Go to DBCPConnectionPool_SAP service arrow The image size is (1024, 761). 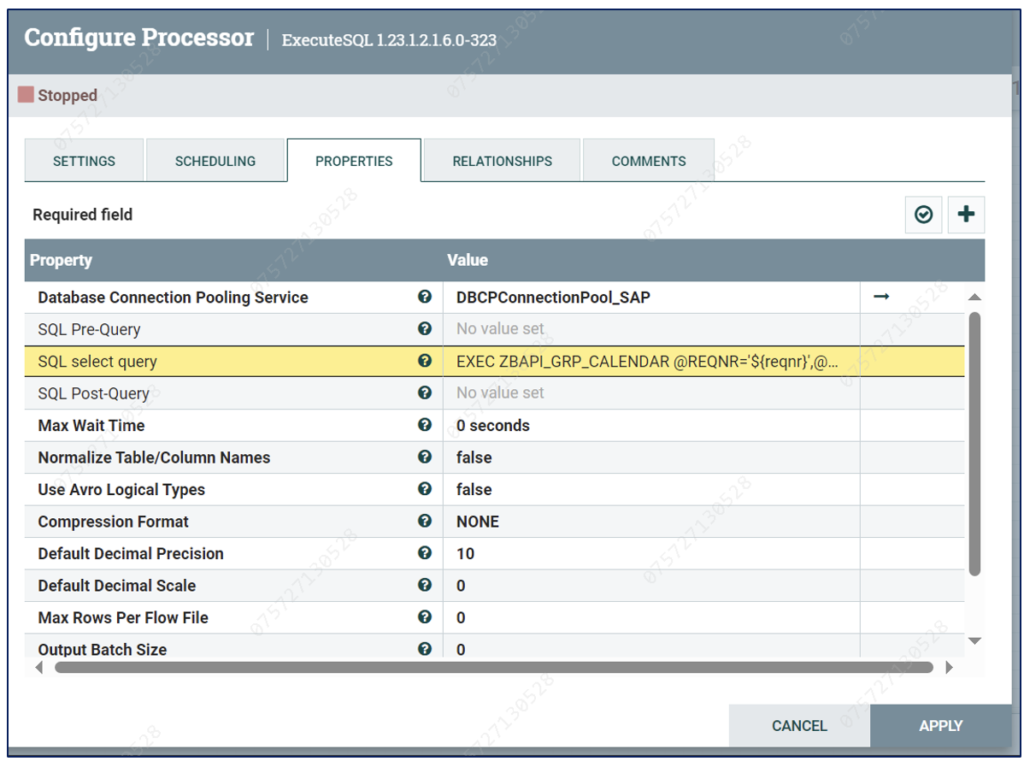coord(882,297)
